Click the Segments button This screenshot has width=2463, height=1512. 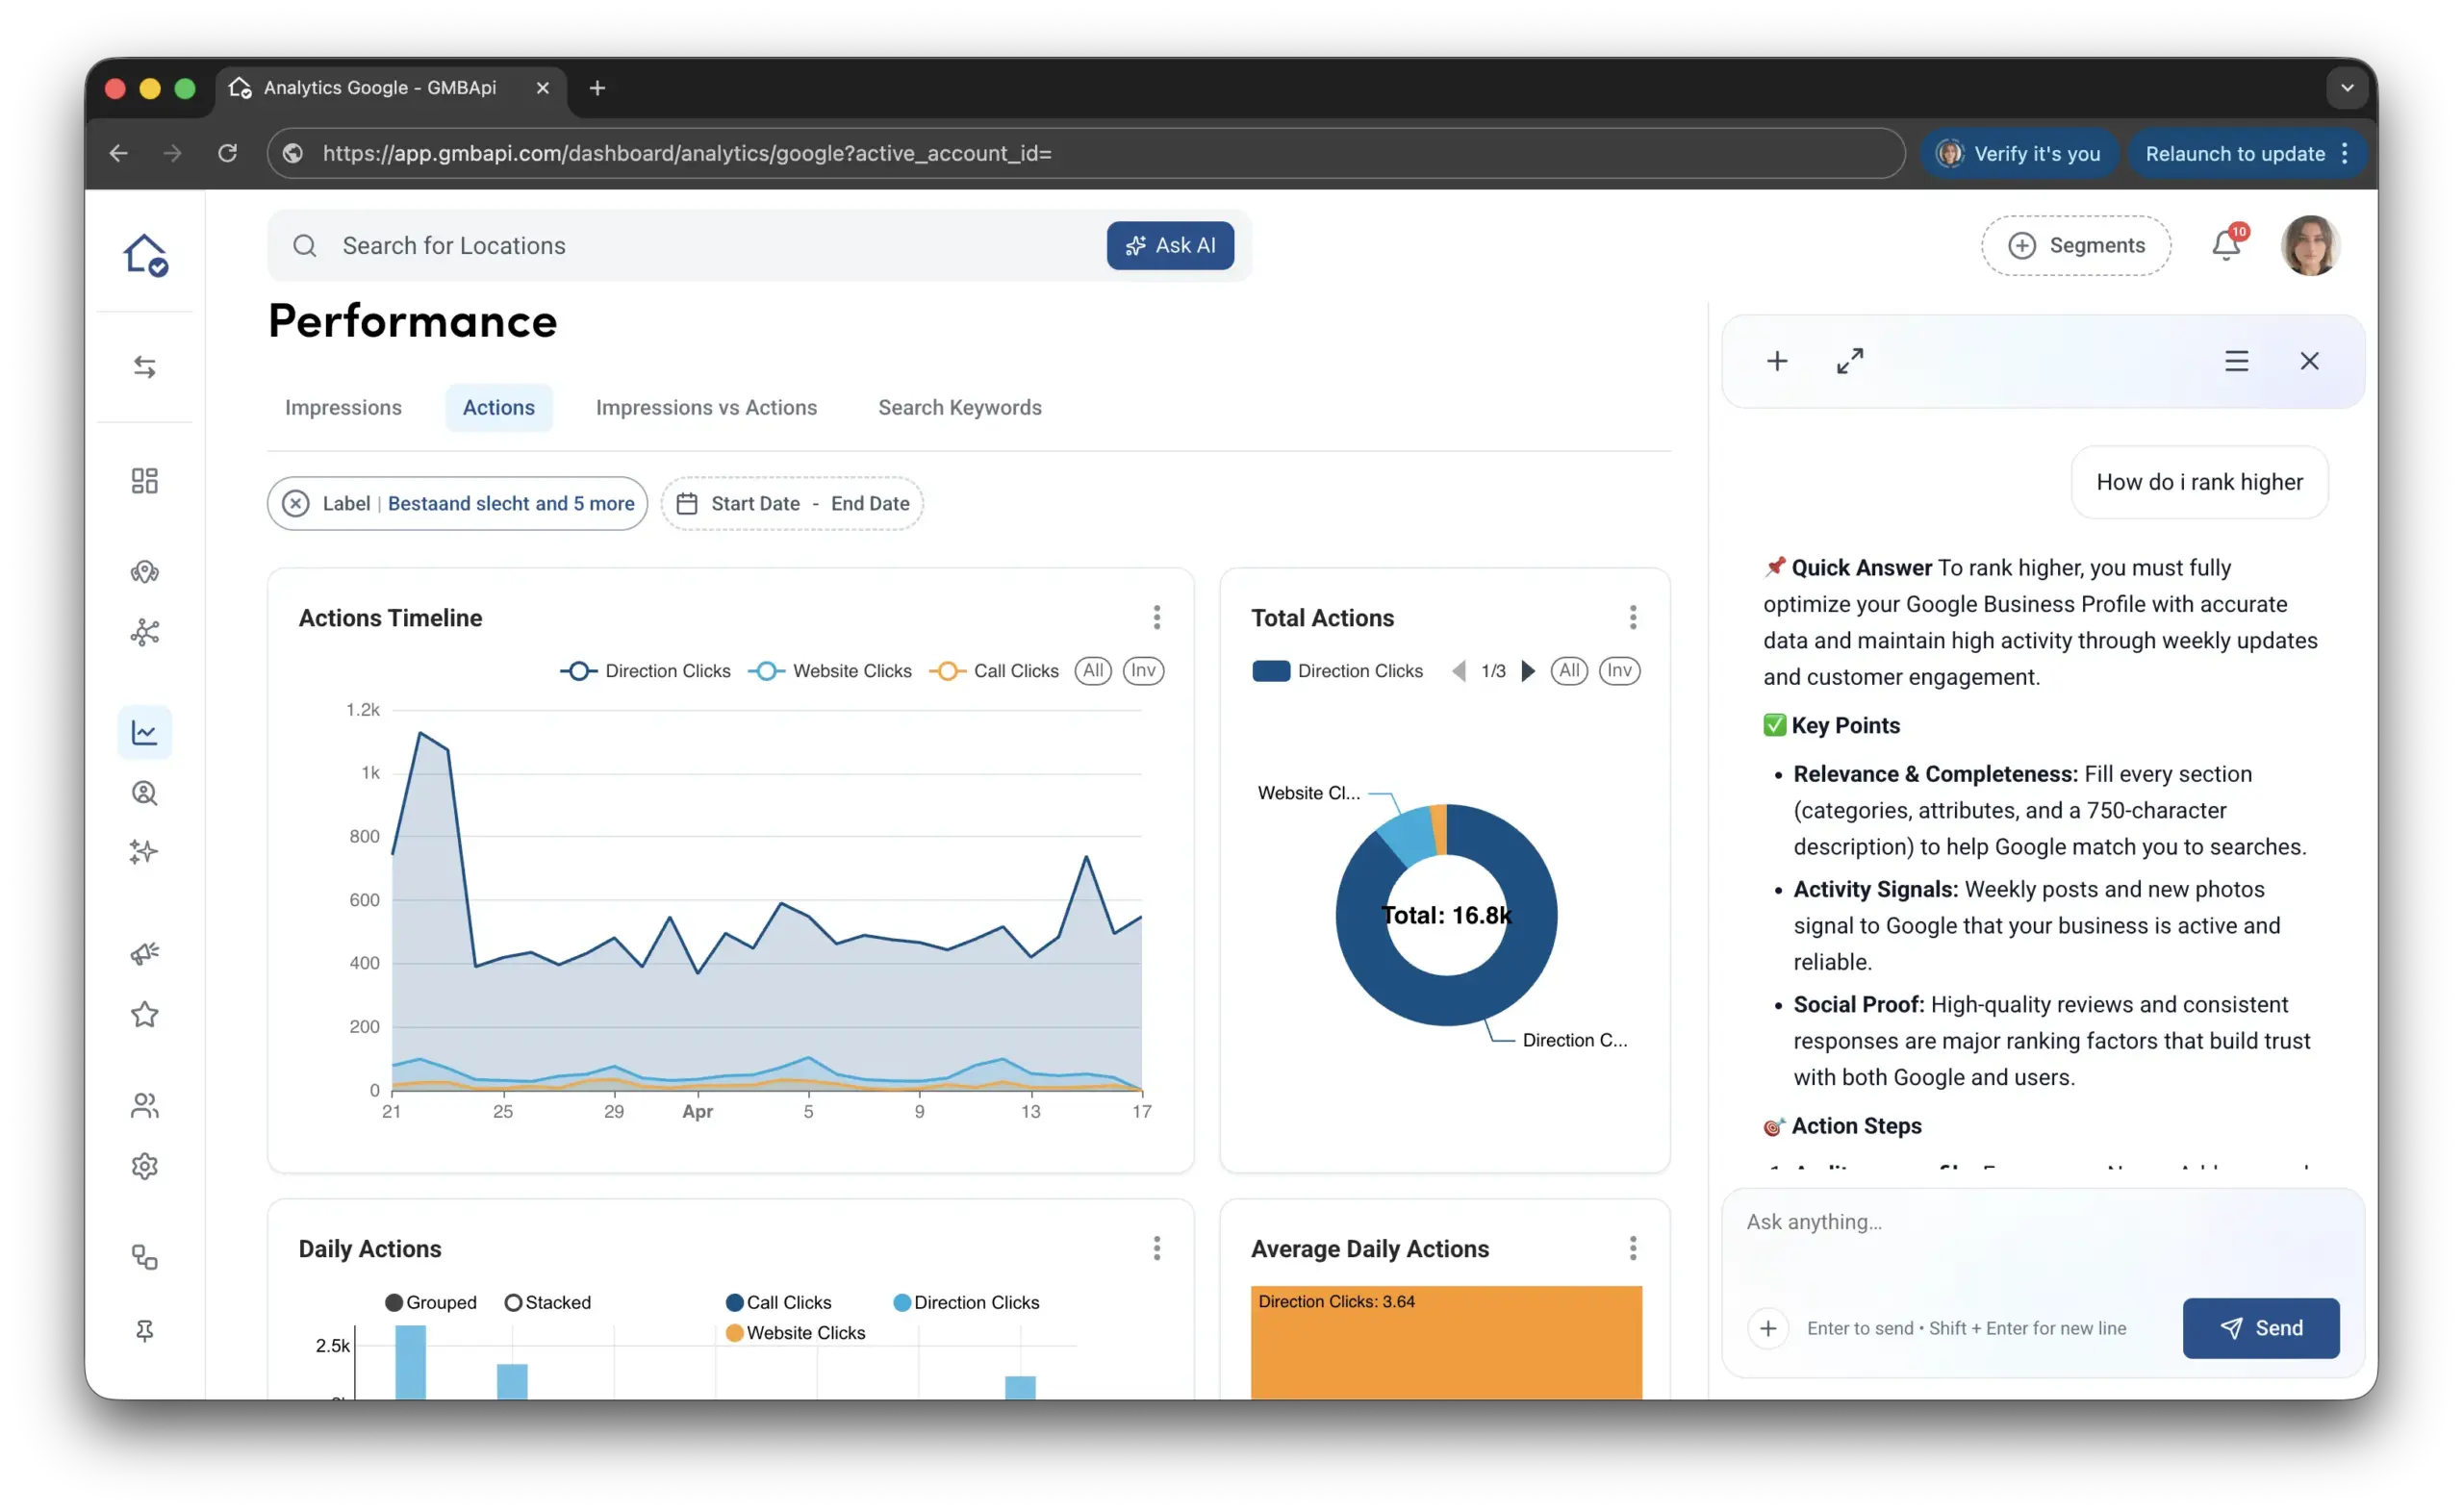click(x=2076, y=246)
